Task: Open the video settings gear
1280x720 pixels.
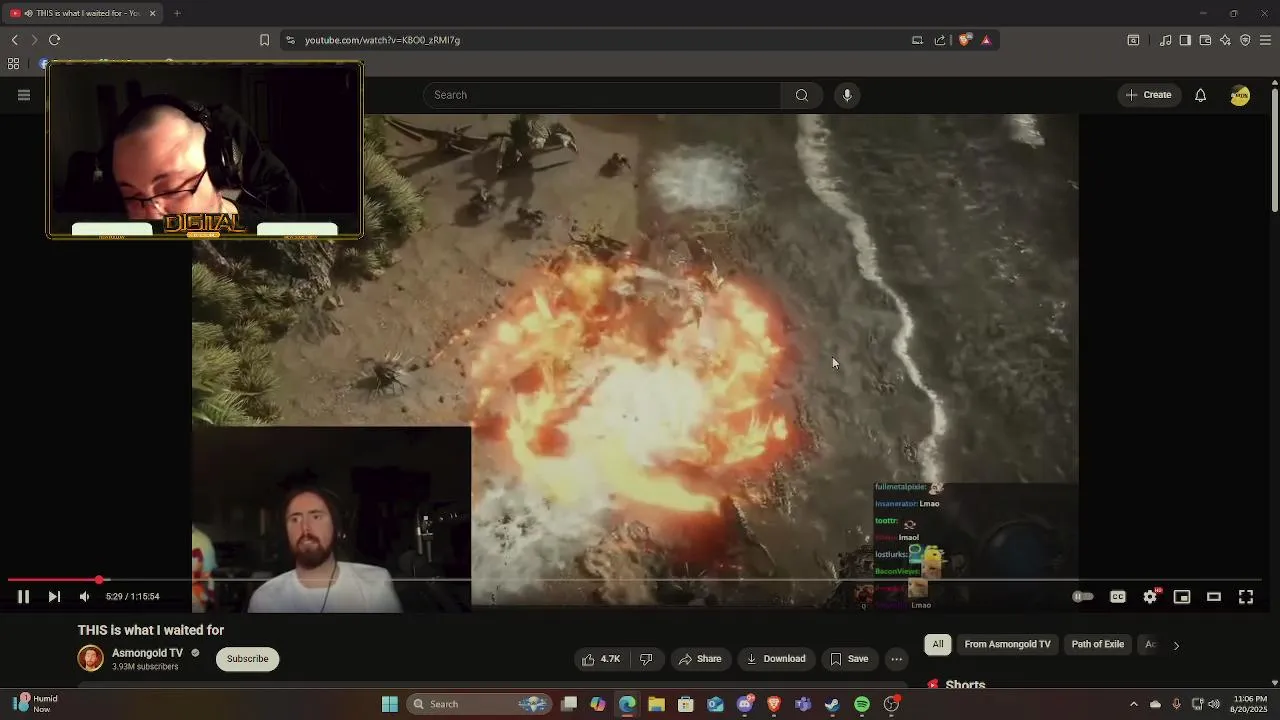Action: click(1150, 597)
